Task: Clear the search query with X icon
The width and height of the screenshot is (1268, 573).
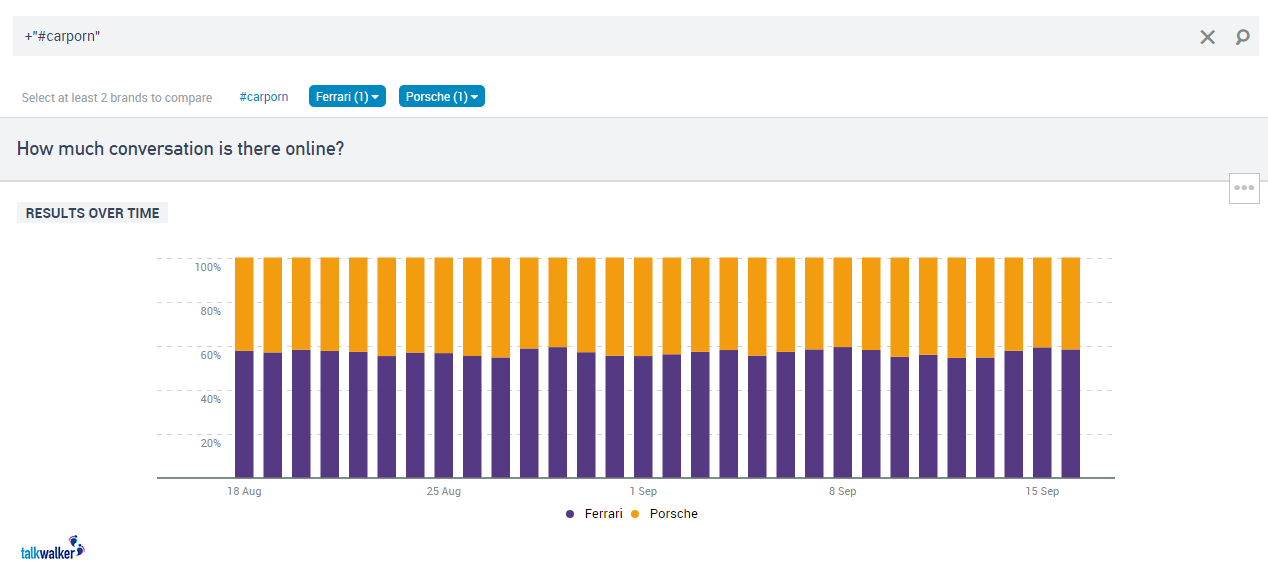Action: [x=1207, y=37]
